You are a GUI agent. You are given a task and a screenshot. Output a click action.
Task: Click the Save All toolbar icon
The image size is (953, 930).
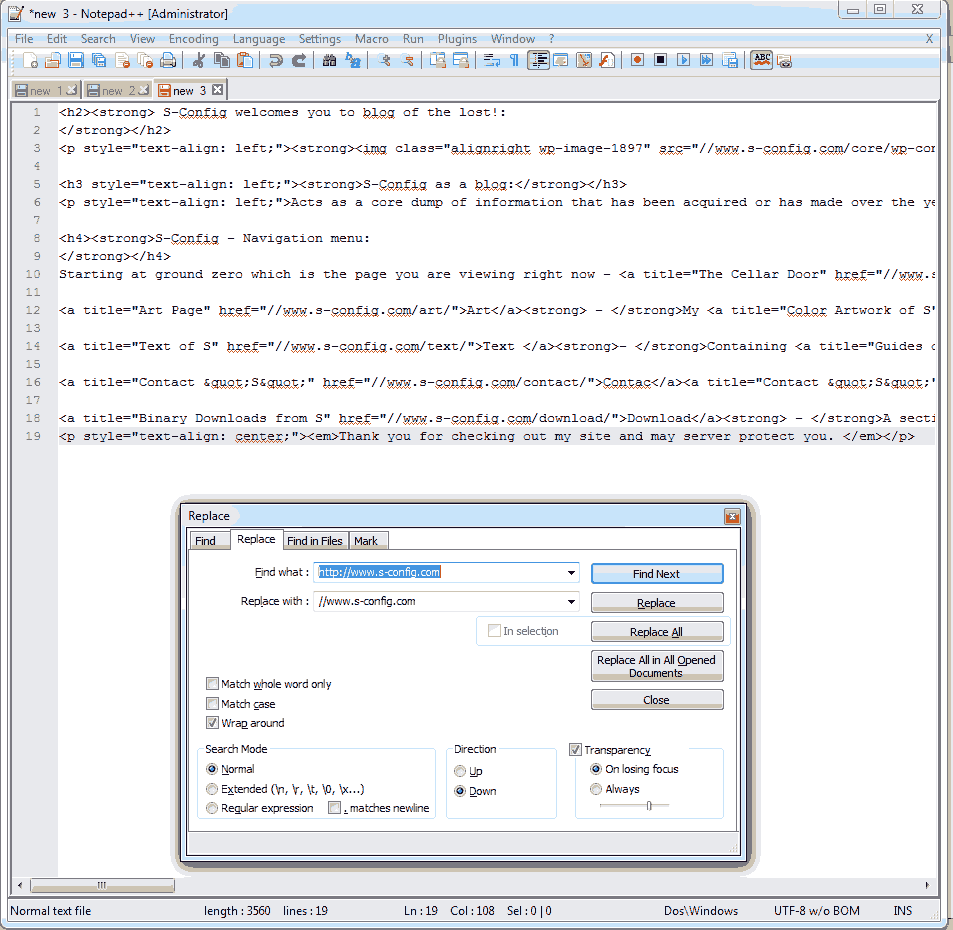[x=98, y=60]
